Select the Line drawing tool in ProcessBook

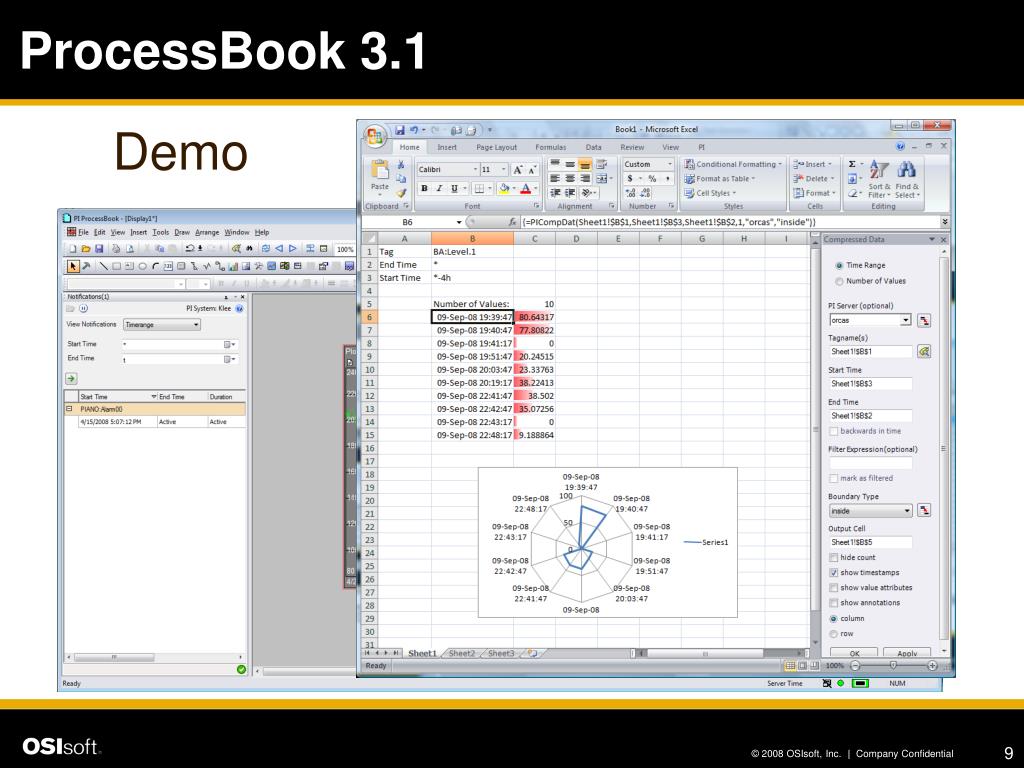point(103,266)
